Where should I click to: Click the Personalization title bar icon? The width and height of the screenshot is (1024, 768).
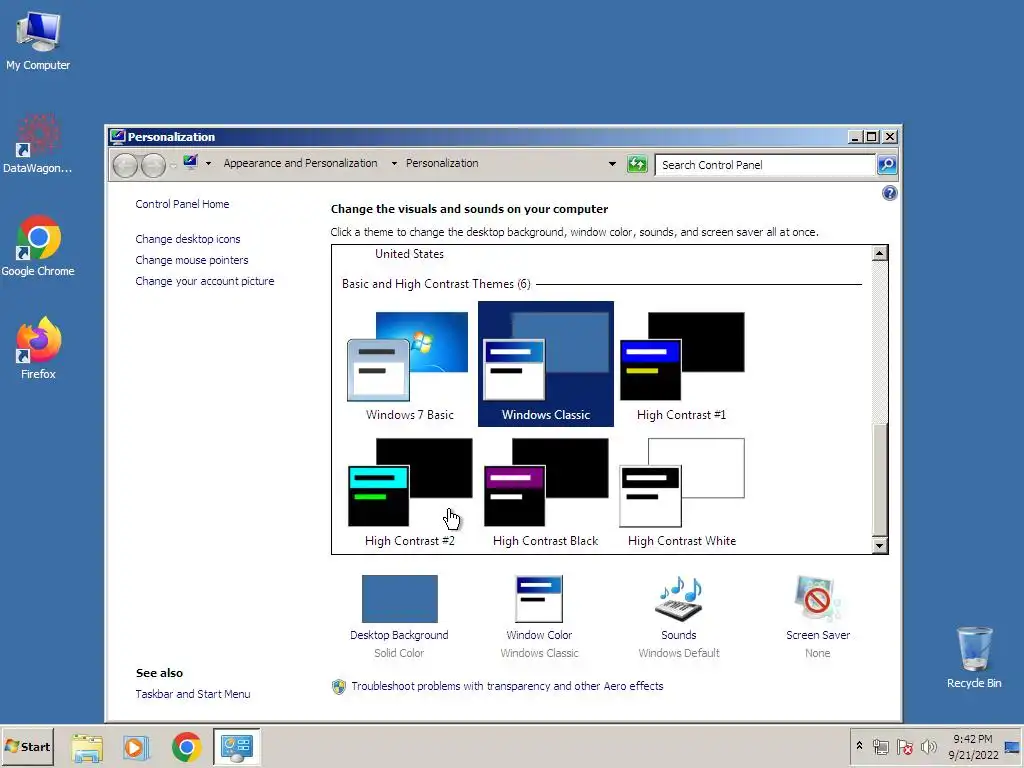(118, 136)
